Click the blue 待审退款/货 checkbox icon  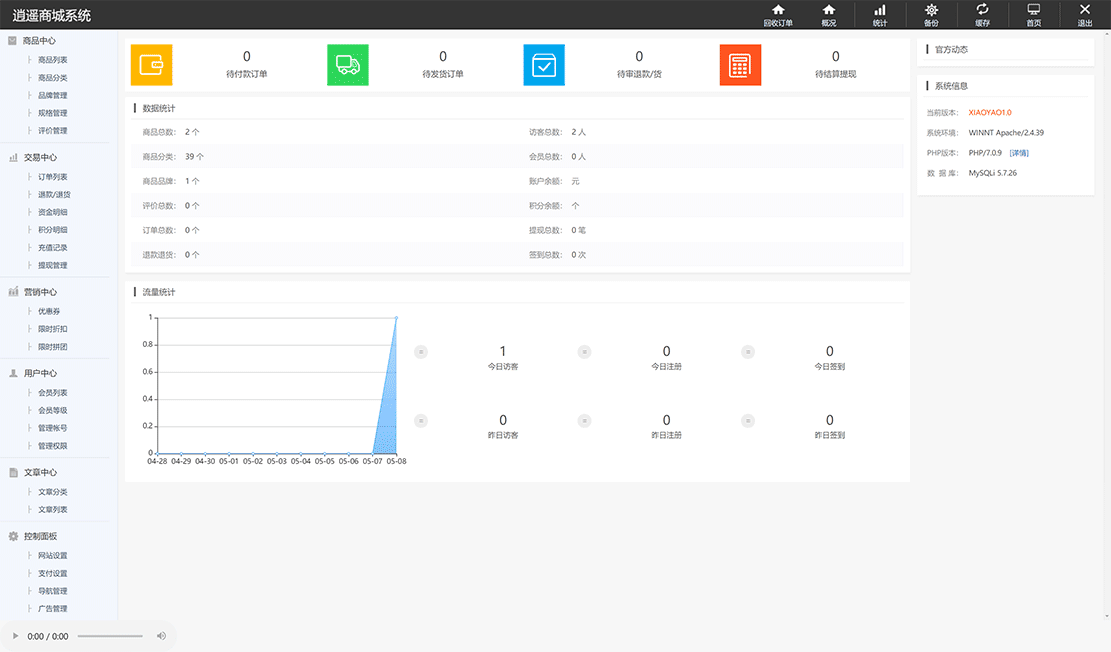tap(544, 65)
